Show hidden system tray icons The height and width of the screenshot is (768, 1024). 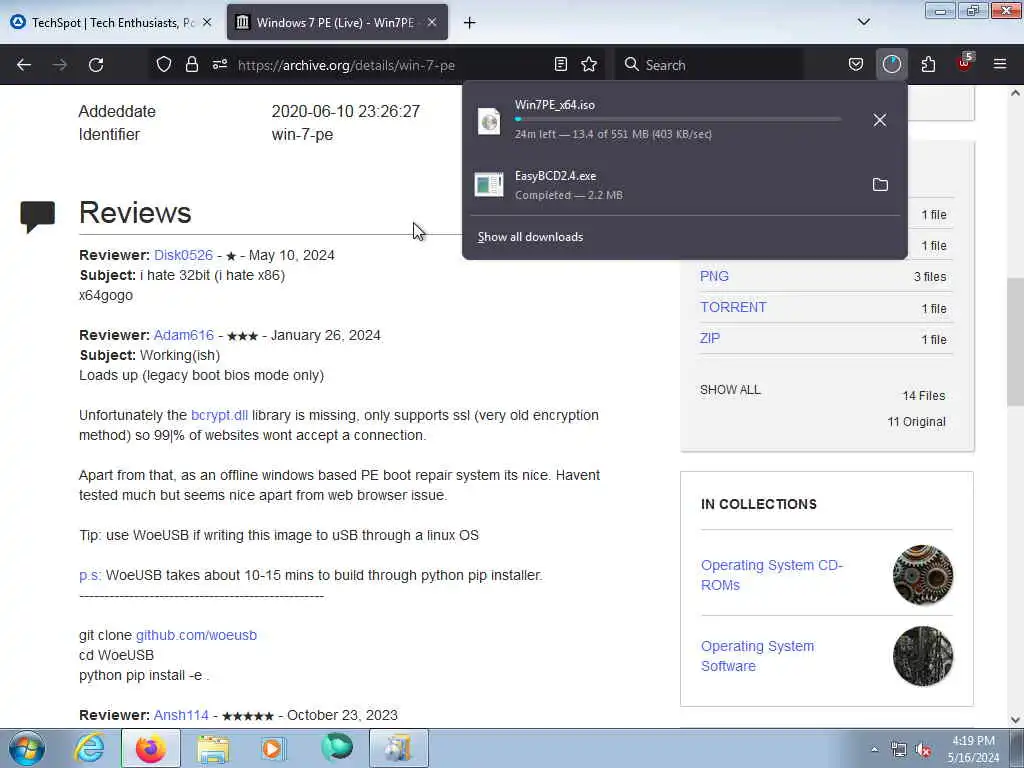[874, 750]
